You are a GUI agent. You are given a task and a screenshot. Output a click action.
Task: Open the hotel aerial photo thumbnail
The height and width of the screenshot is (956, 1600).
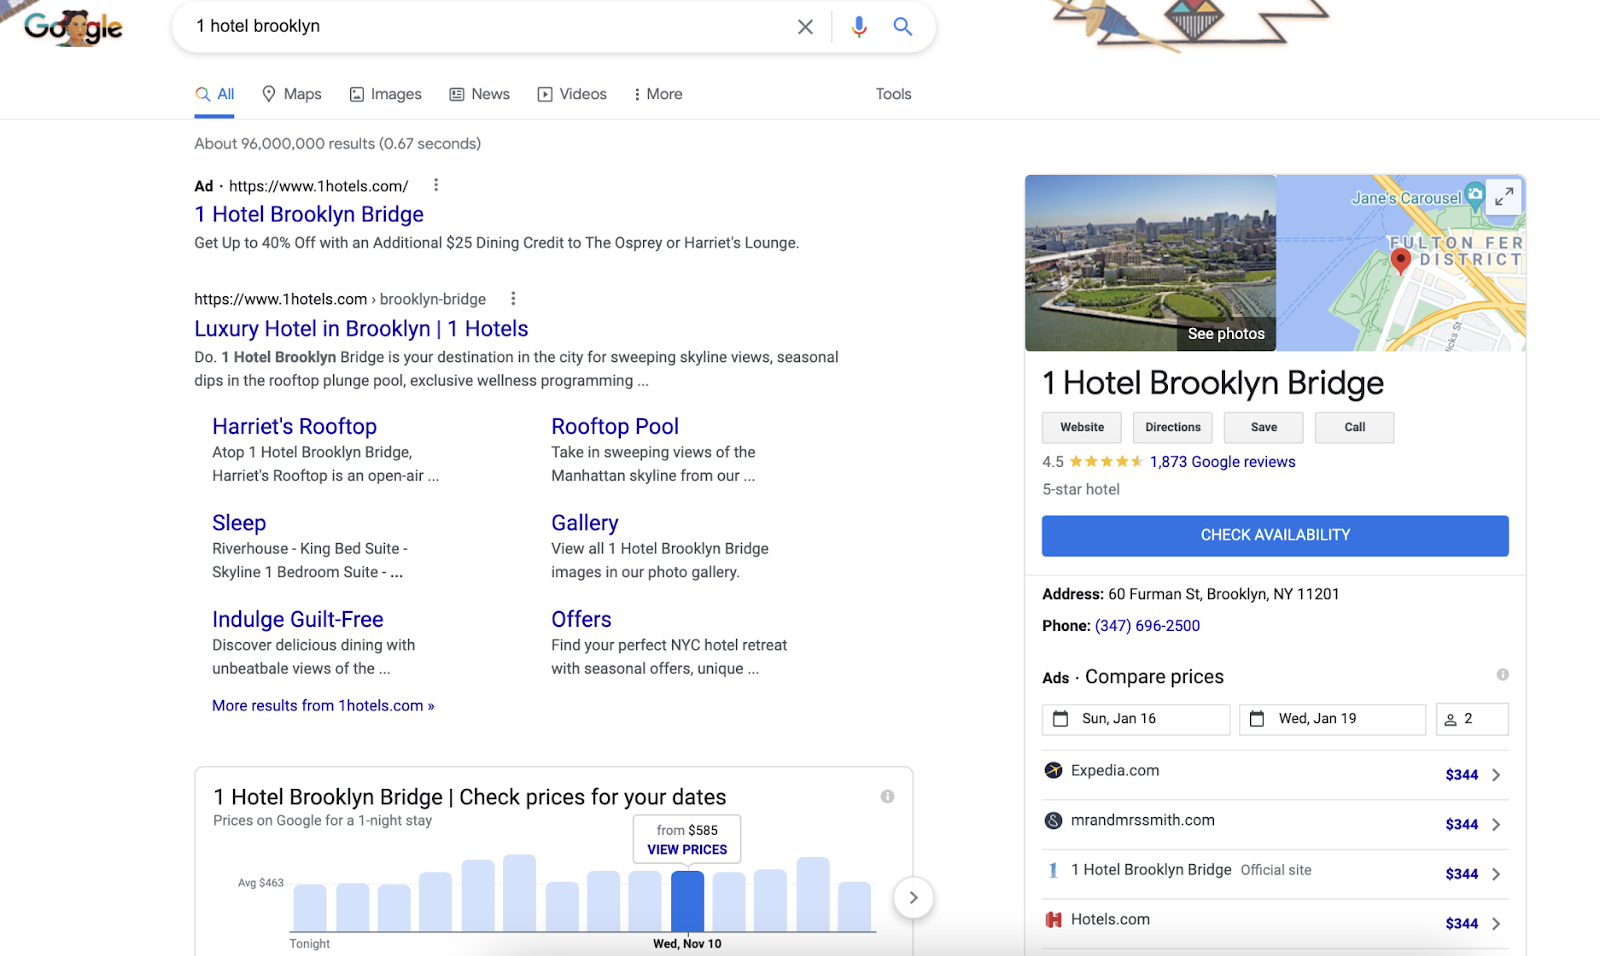click(1150, 263)
